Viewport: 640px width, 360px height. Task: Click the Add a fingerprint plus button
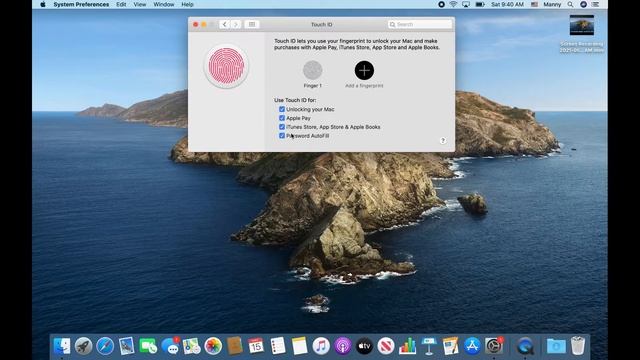coord(364,70)
